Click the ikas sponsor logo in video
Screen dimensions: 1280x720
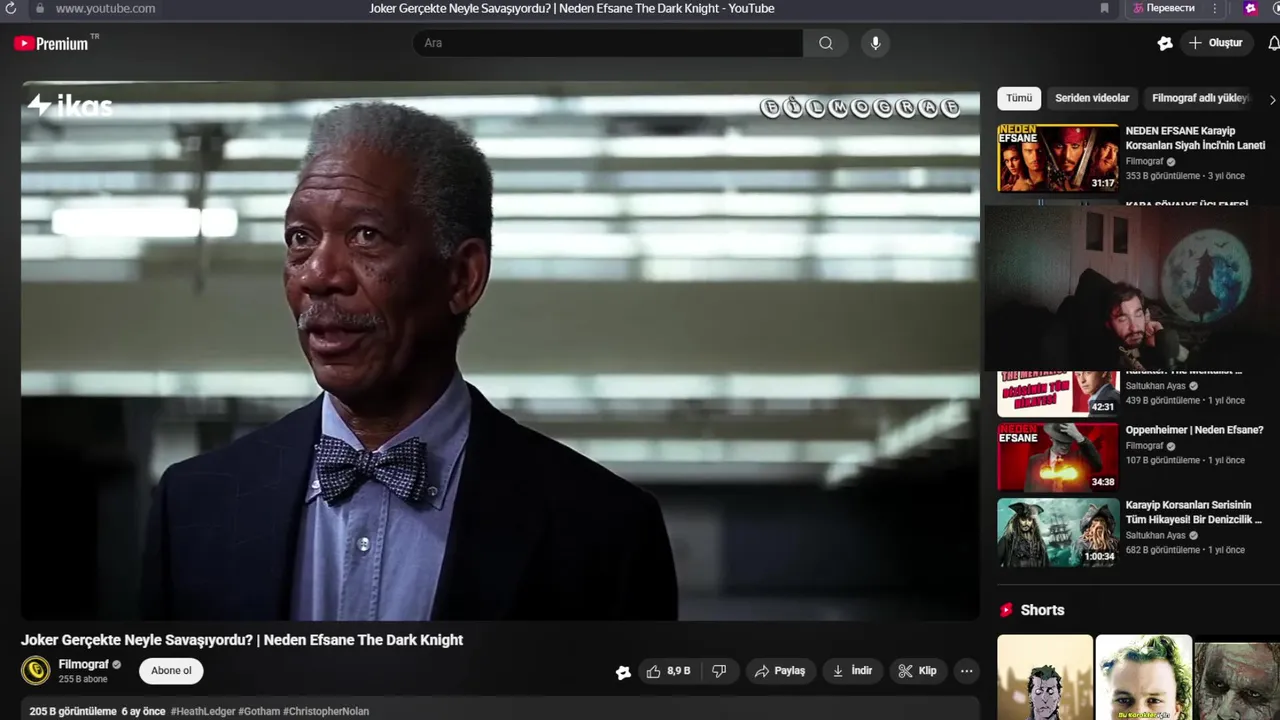pos(69,105)
